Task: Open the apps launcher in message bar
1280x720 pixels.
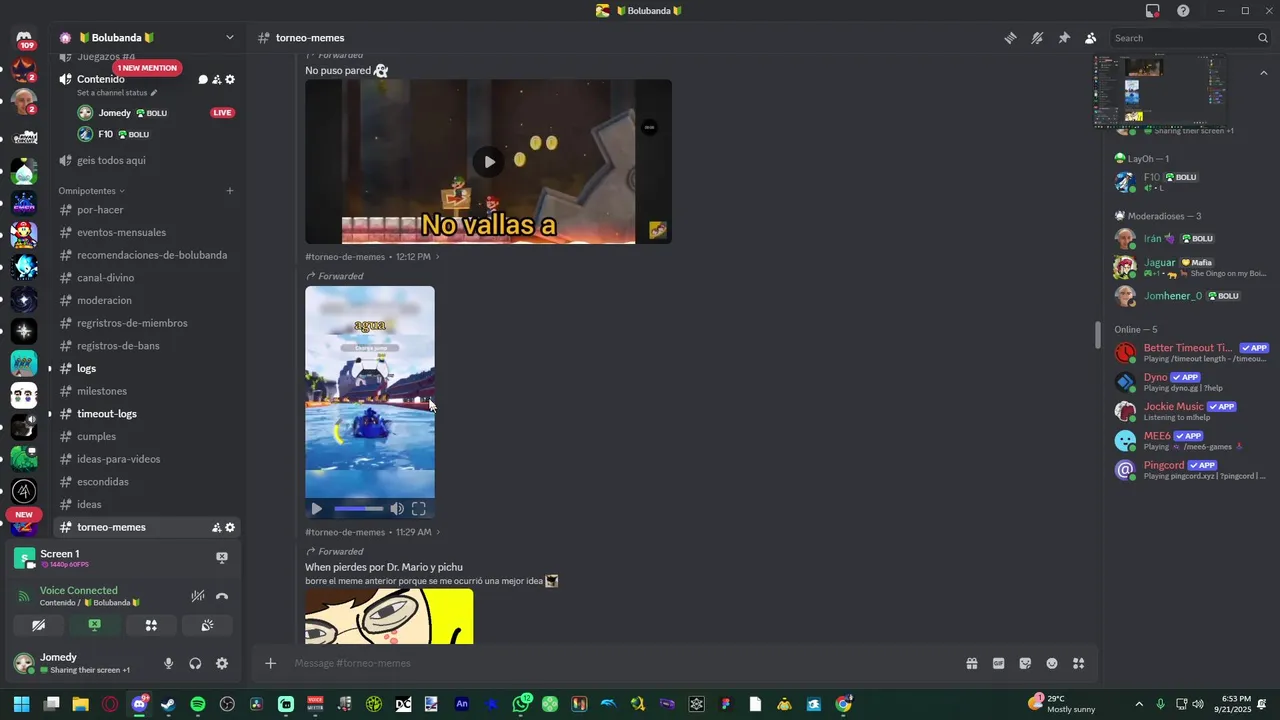Action: [1078, 663]
